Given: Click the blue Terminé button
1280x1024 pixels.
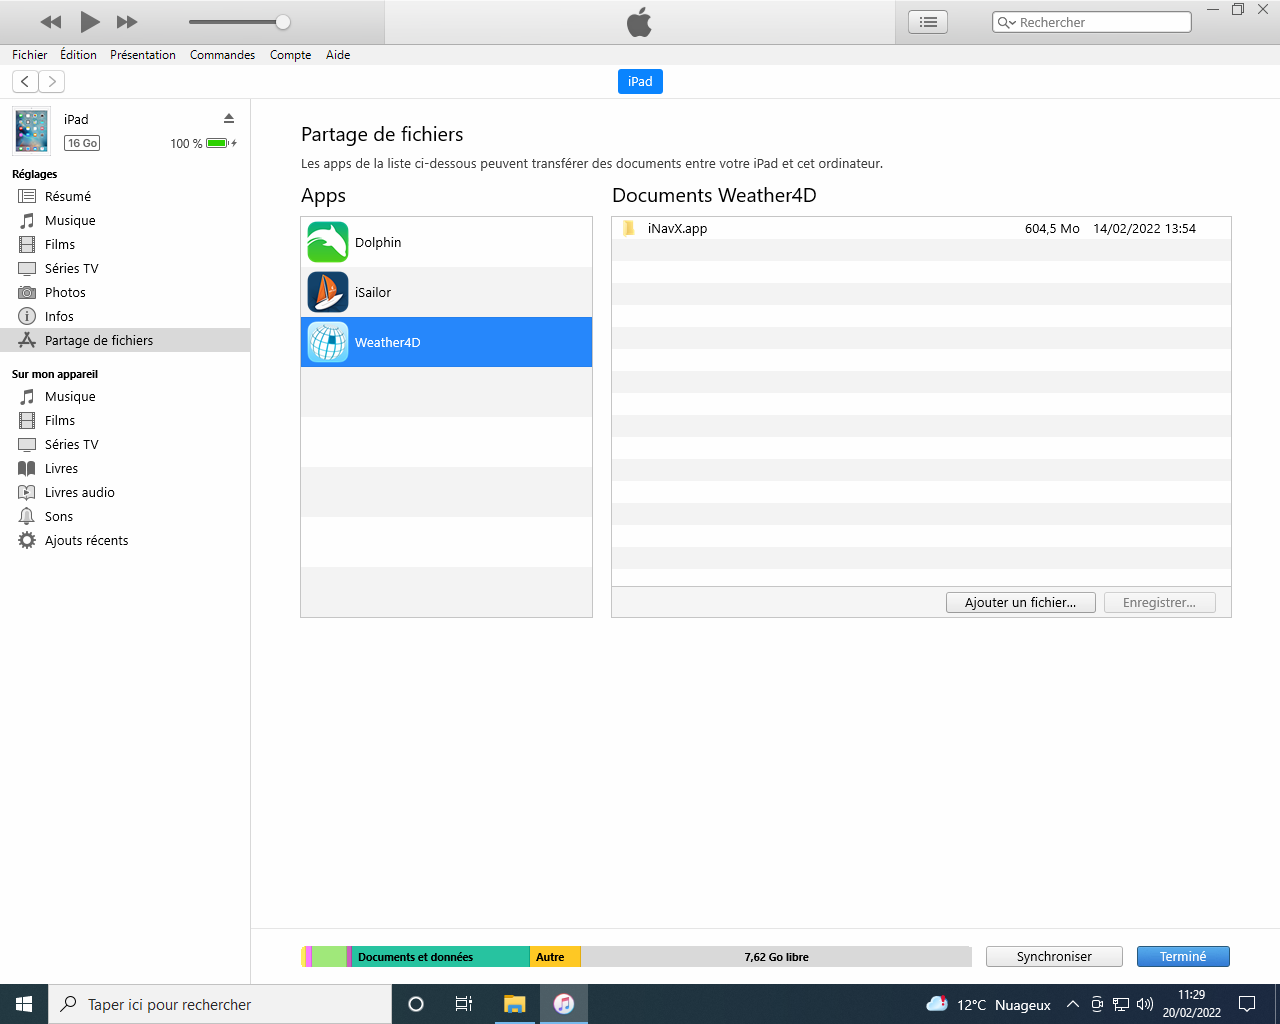Looking at the screenshot, I should tap(1183, 956).
